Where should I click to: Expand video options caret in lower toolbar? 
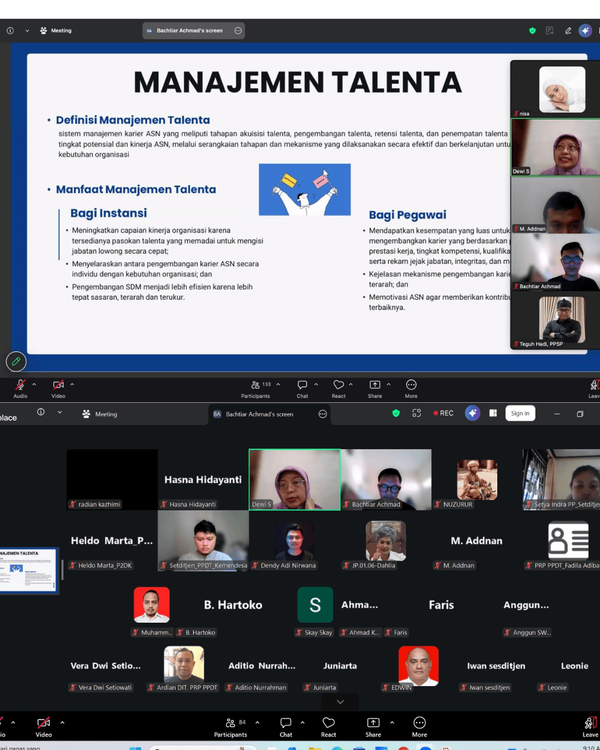tap(62, 722)
